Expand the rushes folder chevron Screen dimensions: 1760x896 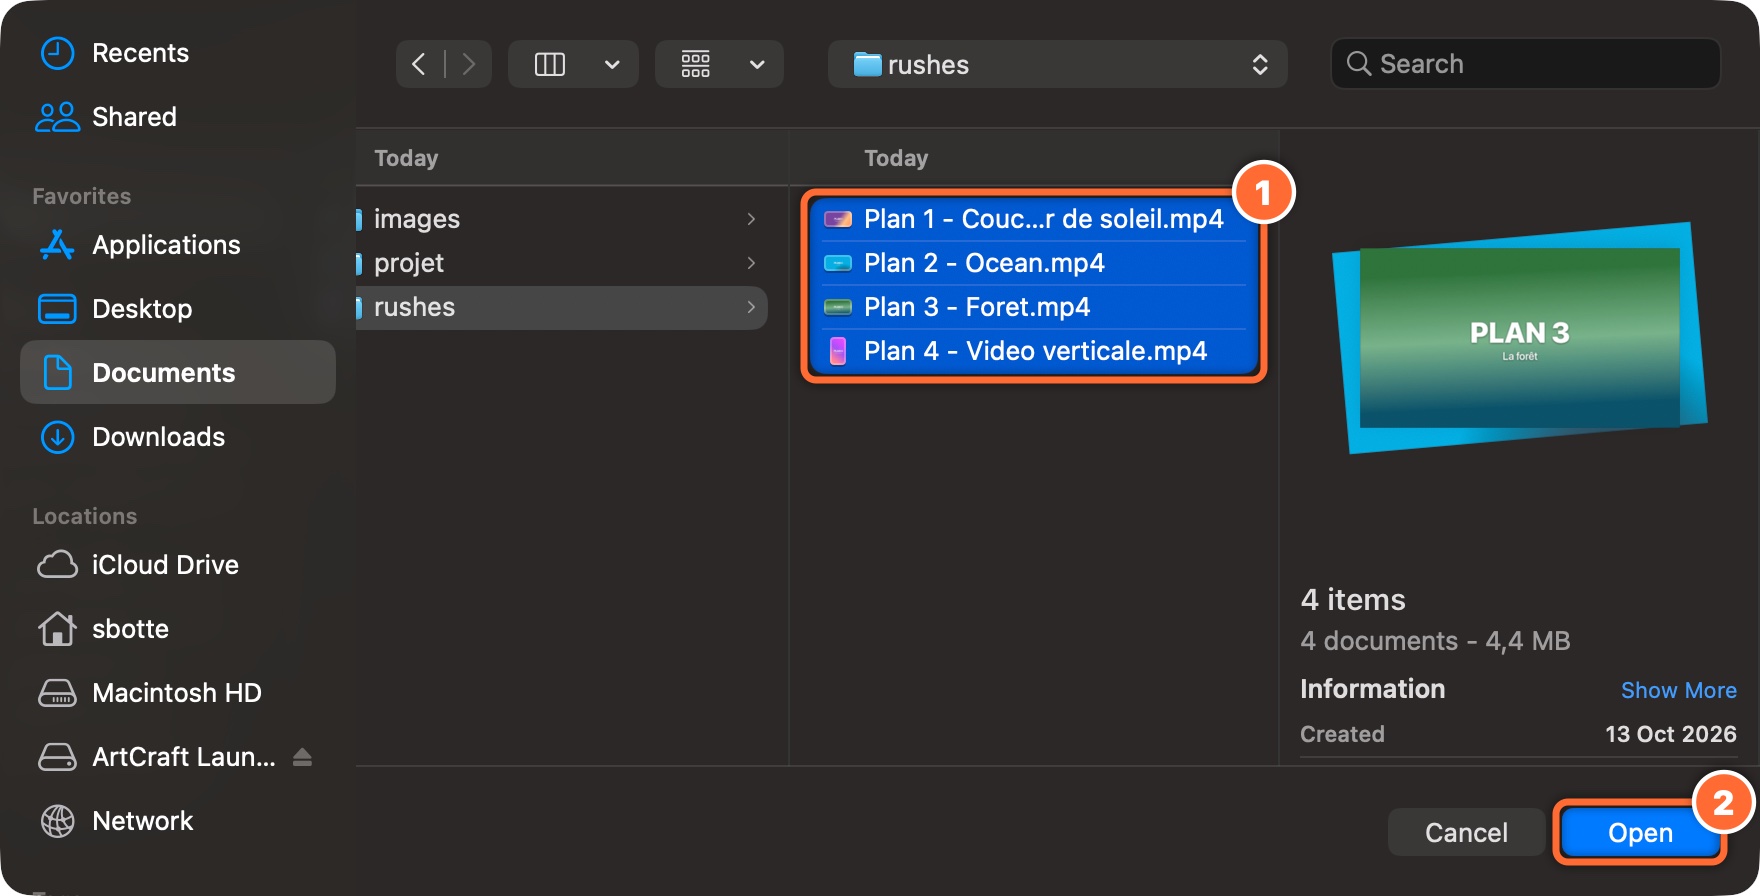751,307
